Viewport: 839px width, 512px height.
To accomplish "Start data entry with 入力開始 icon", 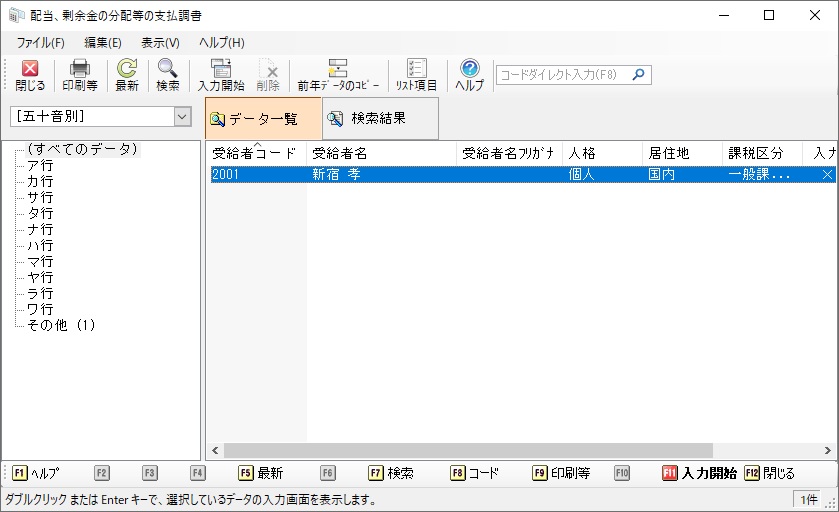I will pos(221,75).
